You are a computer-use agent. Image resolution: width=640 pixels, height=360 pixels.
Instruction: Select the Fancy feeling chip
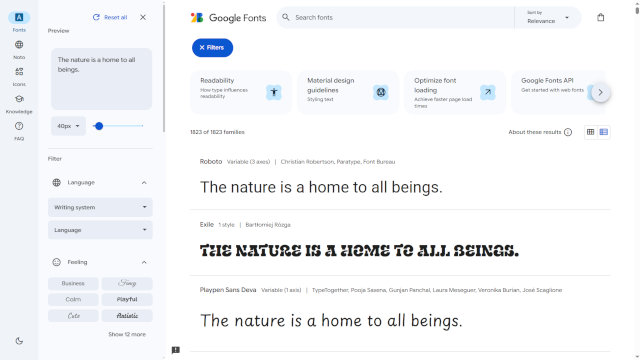click(x=127, y=283)
